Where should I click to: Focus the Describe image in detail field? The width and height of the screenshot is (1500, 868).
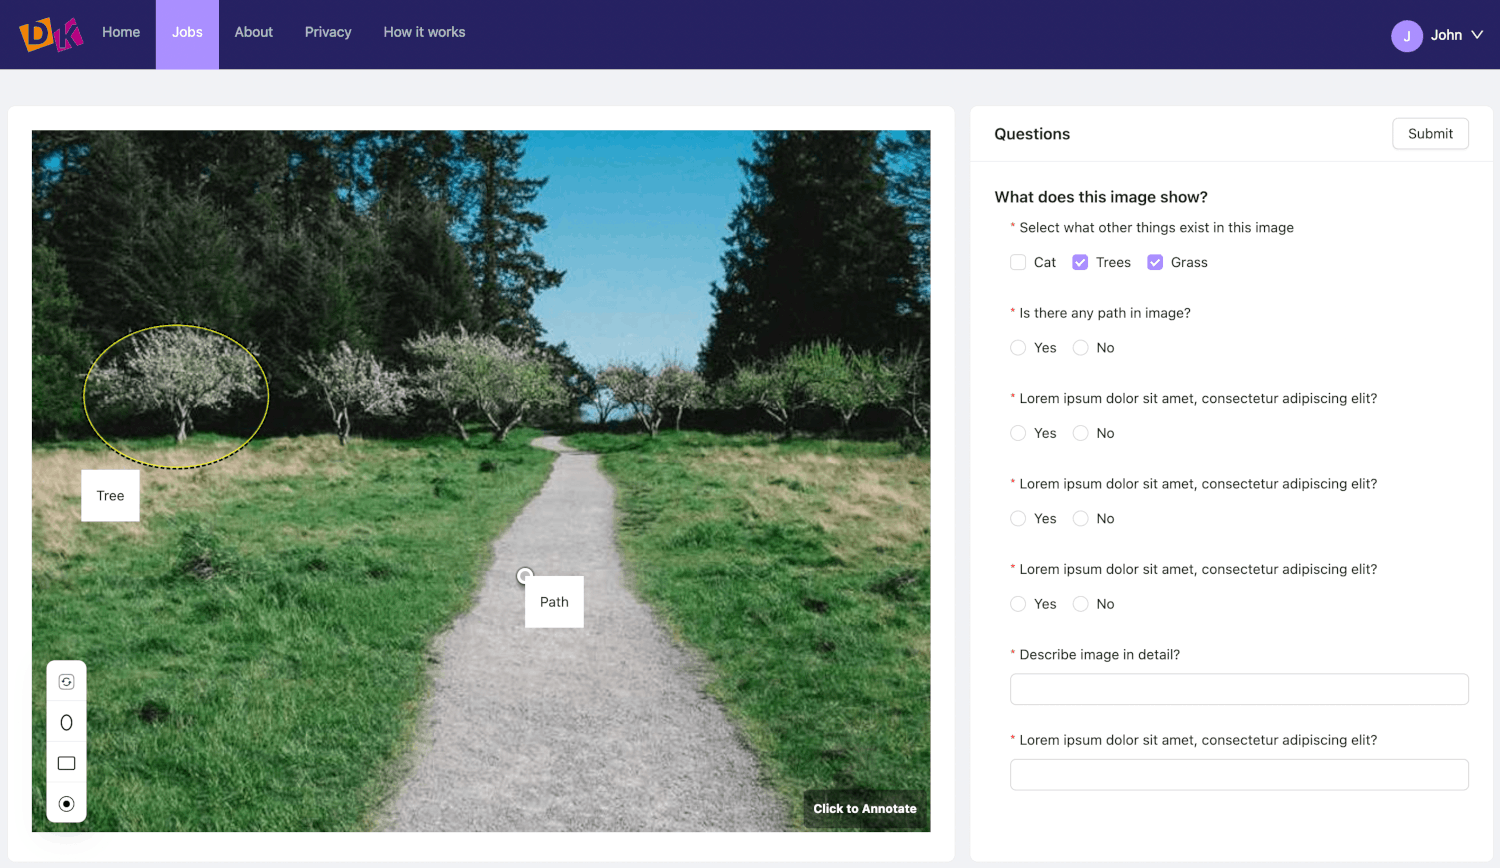[x=1239, y=689]
